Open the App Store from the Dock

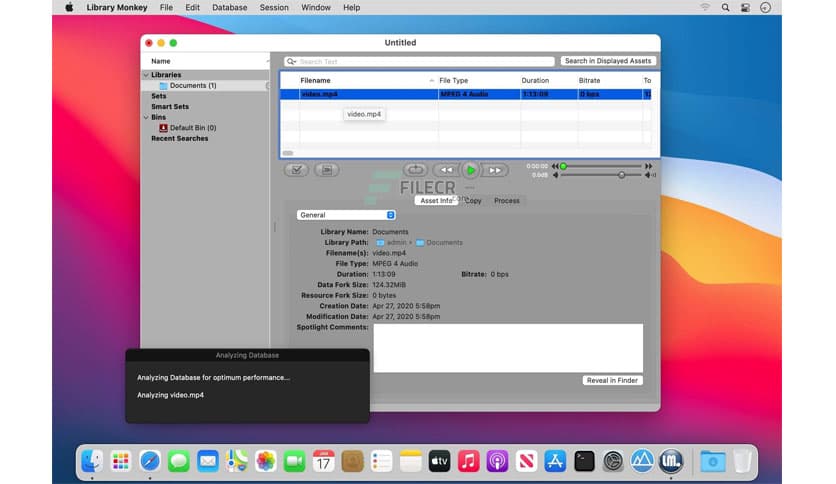coord(555,461)
